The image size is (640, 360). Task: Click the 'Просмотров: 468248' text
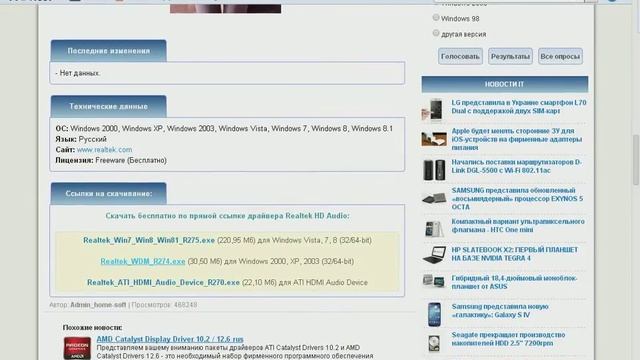[x=164, y=305]
